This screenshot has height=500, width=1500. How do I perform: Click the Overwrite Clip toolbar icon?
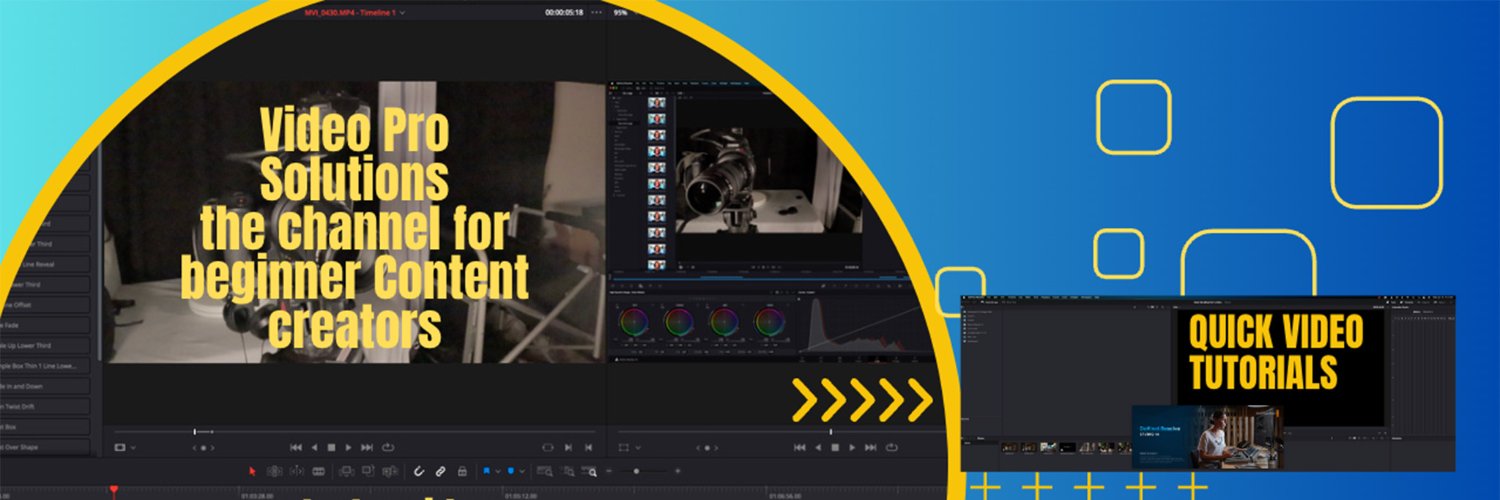pos(368,471)
